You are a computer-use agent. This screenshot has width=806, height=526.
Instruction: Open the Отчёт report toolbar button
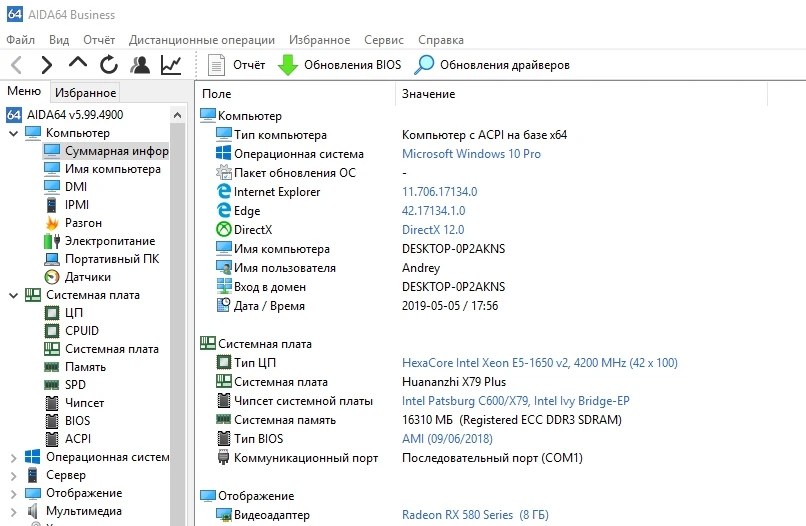236,65
